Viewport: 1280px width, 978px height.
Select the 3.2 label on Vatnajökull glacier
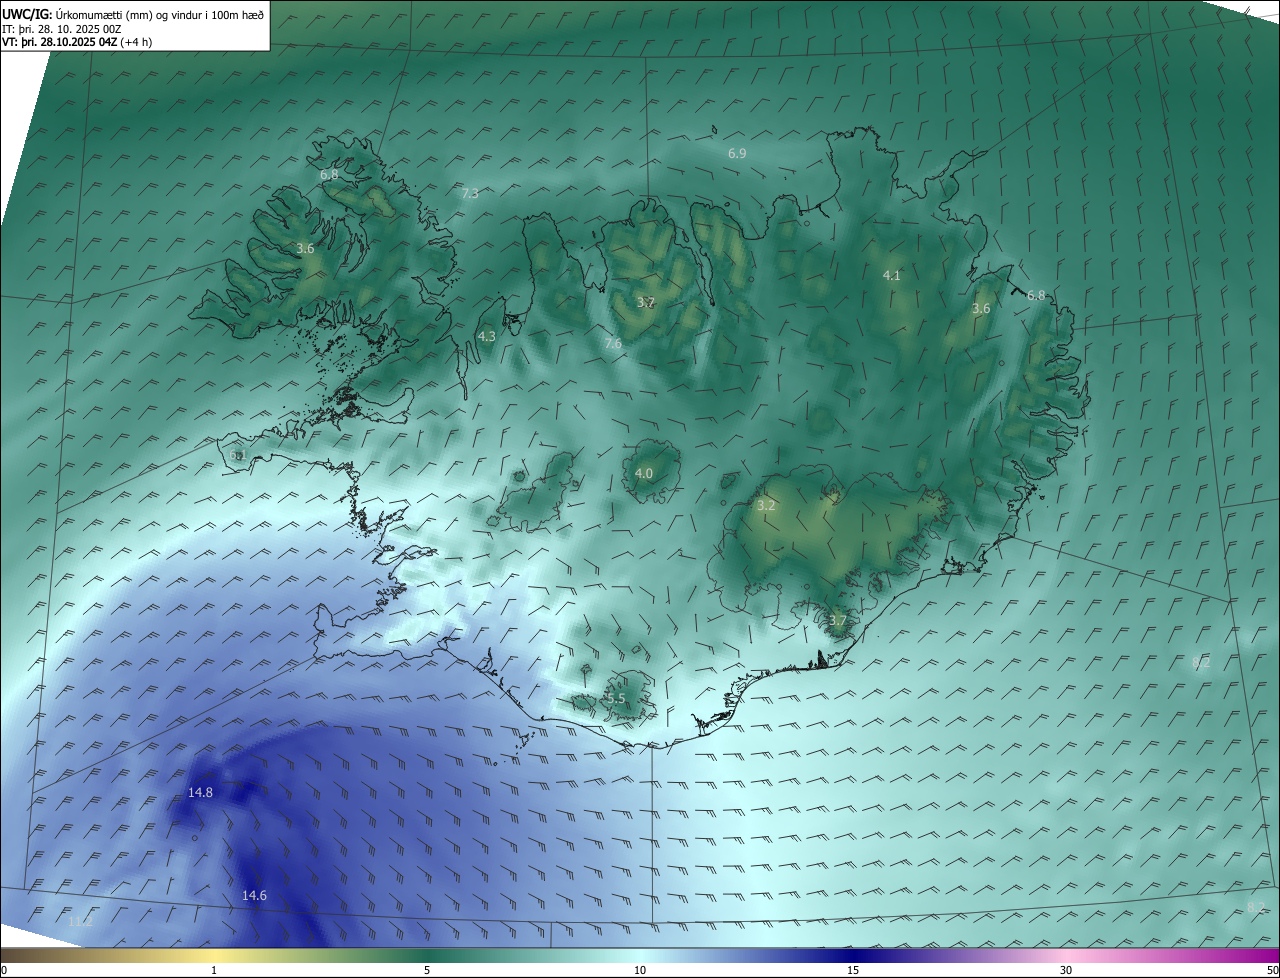point(766,507)
